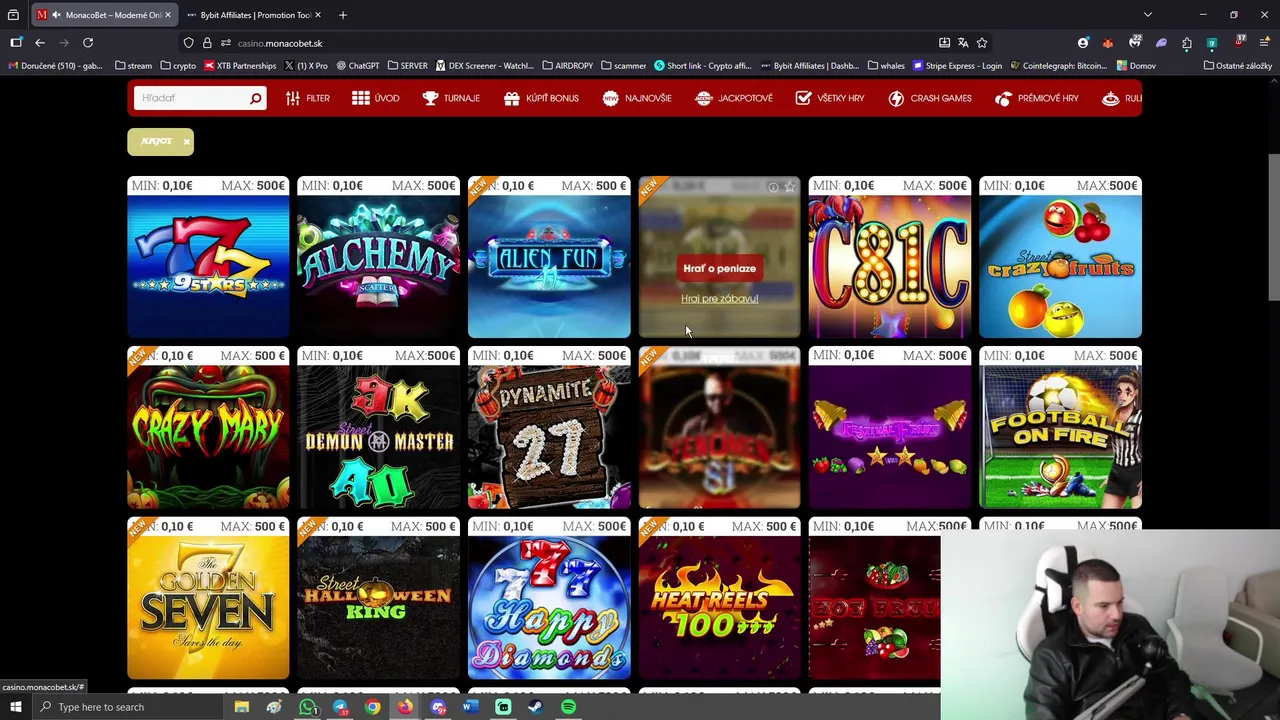This screenshot has height=720, width=1280.
Task: Close the MonacoBet tab
Action: pos(167,15)
